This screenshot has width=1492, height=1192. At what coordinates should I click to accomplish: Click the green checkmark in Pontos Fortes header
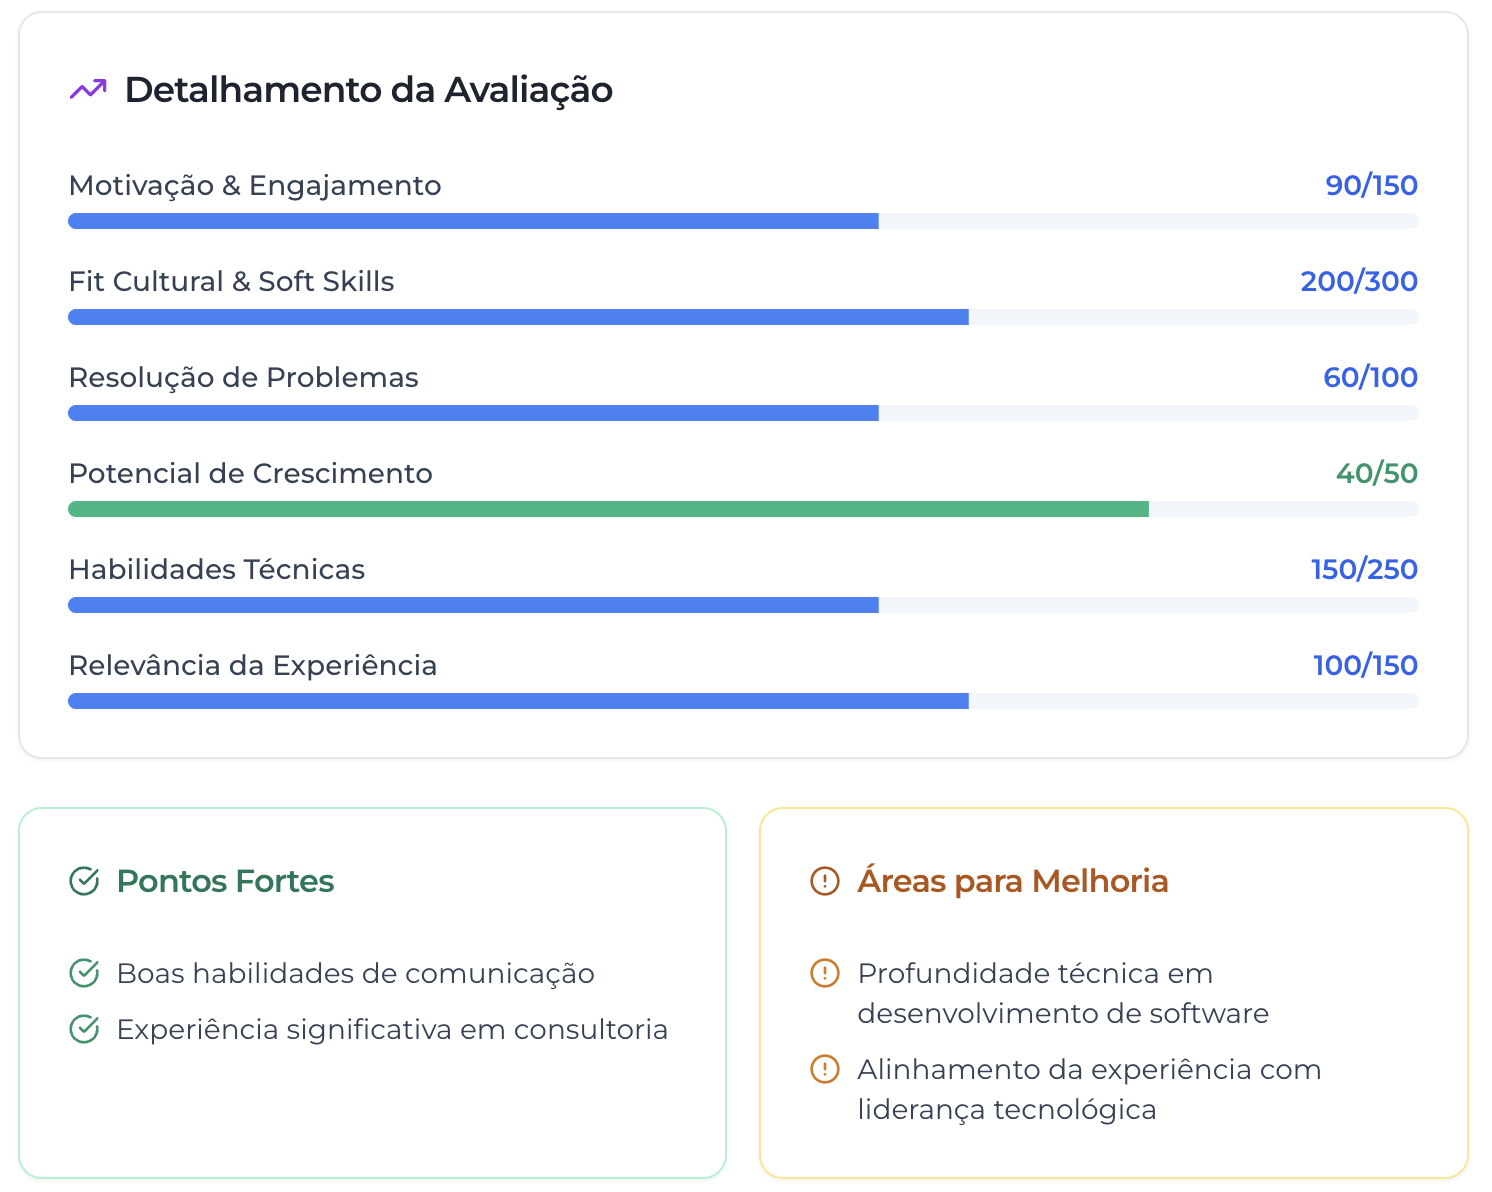pos(85,882)
